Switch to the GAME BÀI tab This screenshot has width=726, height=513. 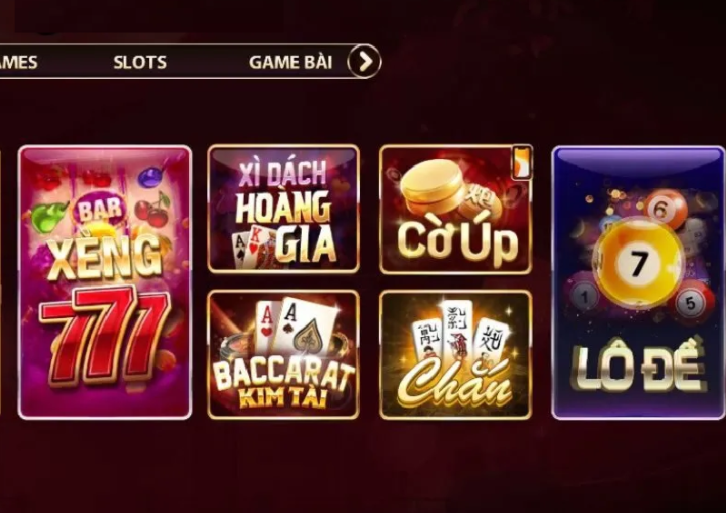coord(290,62)
